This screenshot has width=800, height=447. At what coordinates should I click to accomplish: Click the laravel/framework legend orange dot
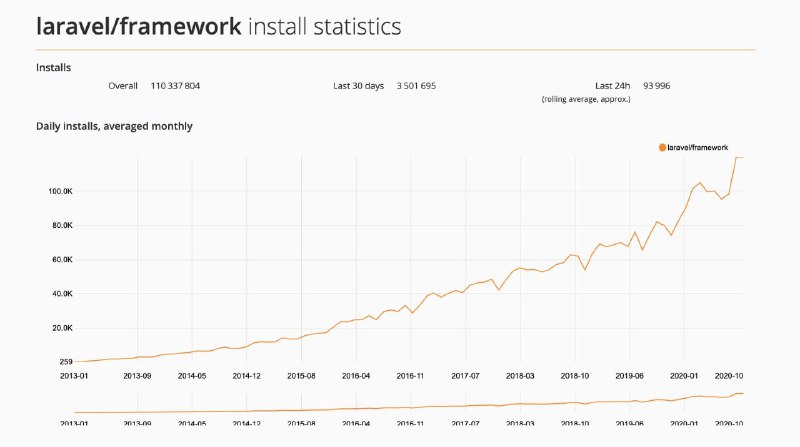click(x=662, y=147)
